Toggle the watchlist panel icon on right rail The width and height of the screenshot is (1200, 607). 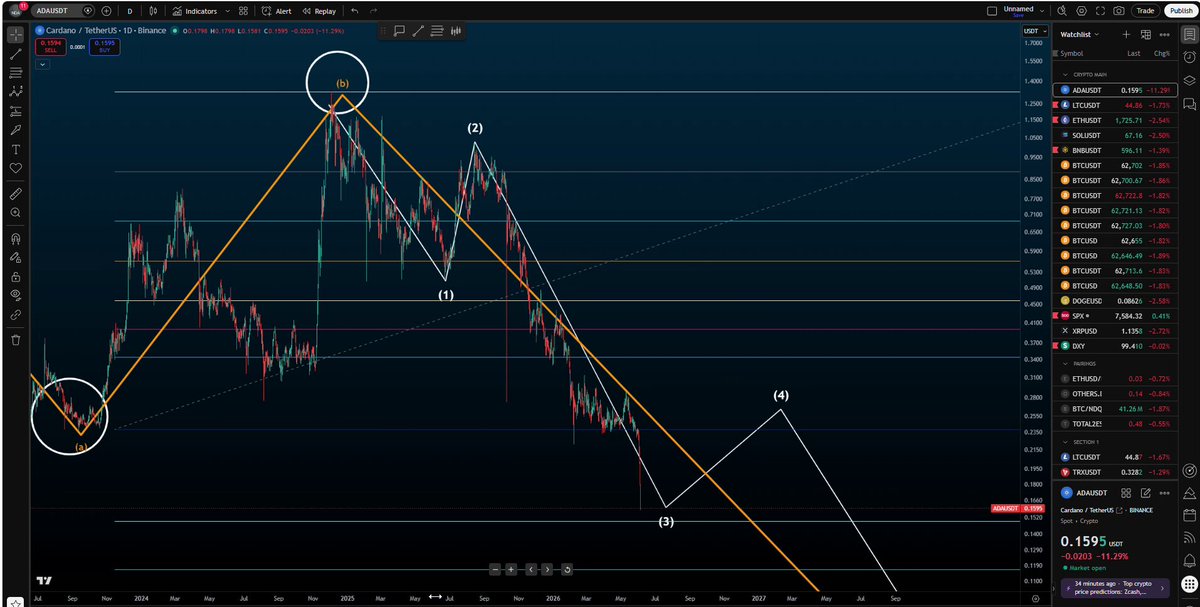(1188, 34)
